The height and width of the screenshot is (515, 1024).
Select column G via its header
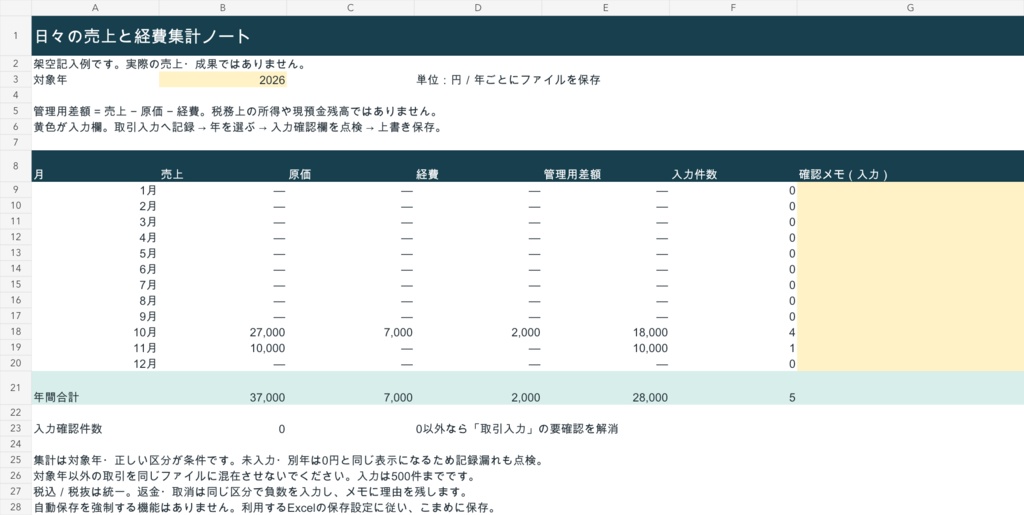(910, 8)
